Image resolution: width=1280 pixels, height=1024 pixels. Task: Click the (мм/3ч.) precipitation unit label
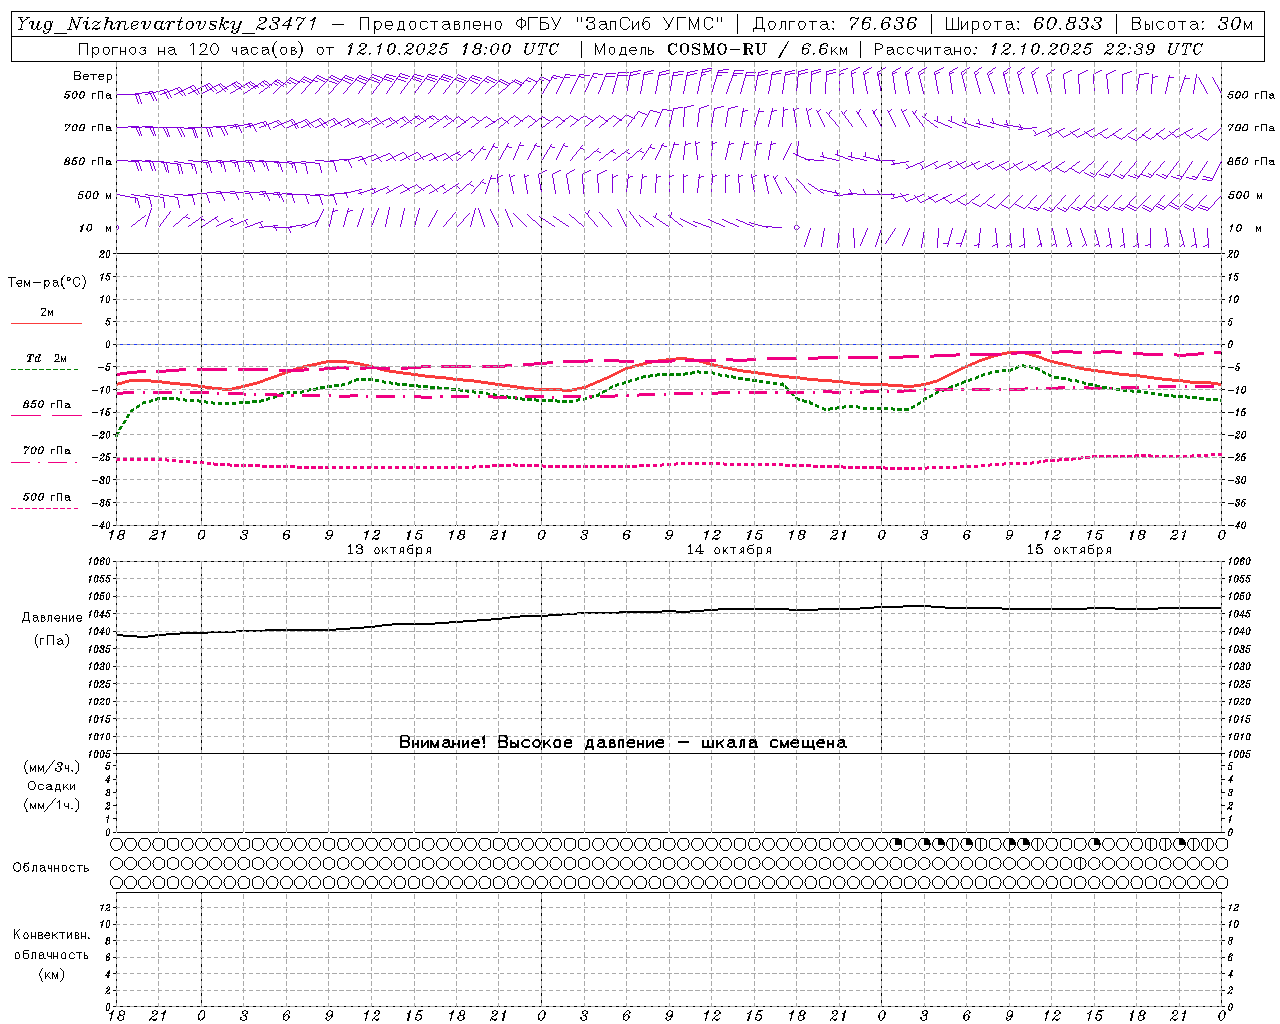click(52, 767)
